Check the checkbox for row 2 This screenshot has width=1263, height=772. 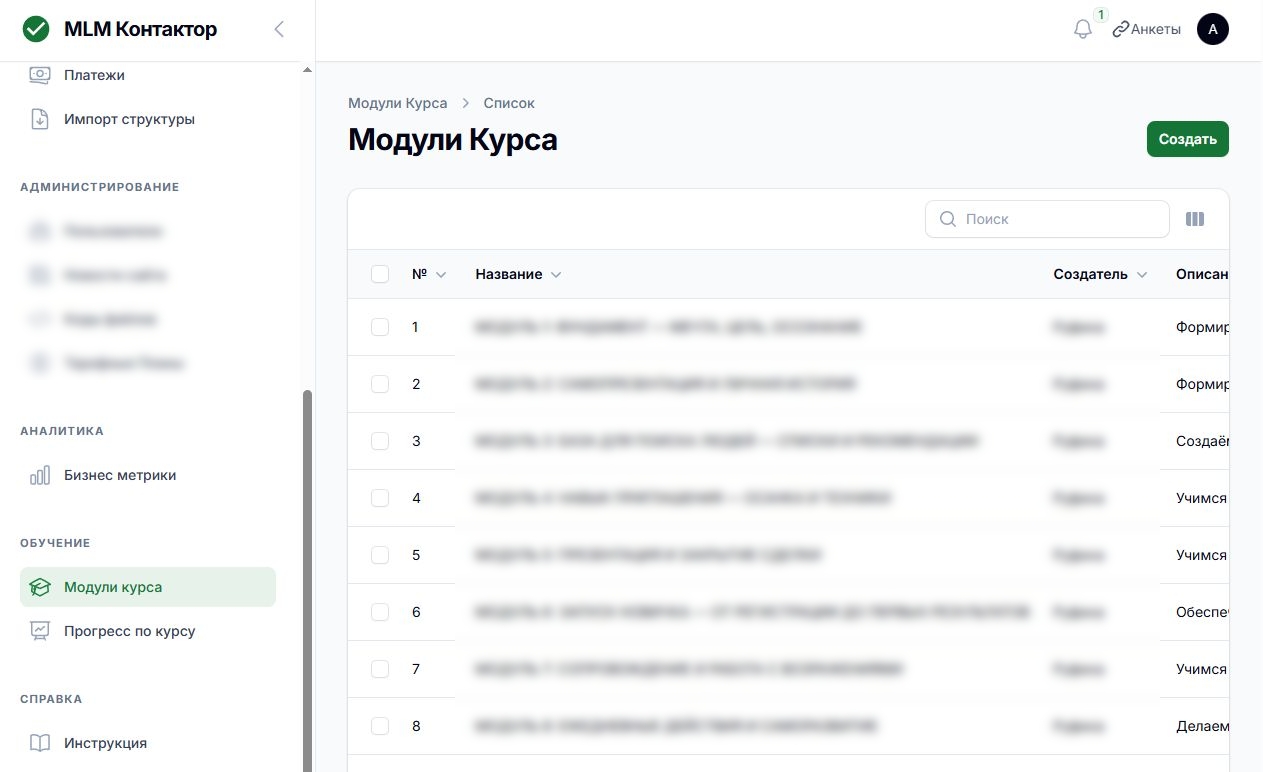[380, 384]
